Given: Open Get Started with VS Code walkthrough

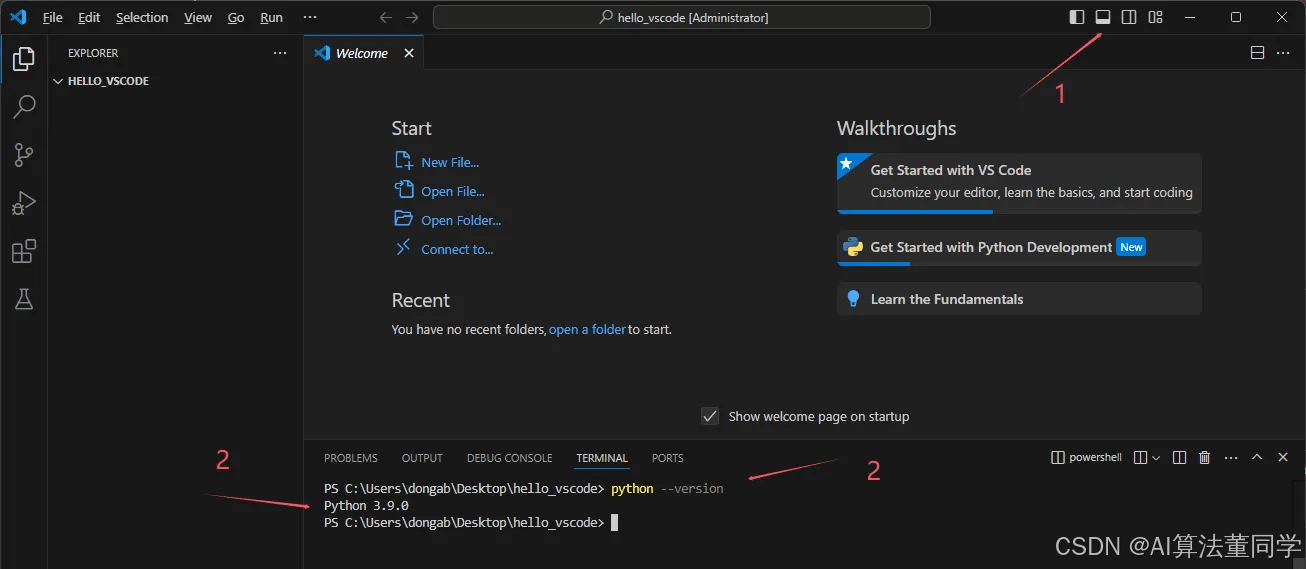Looking at the screenshot, I should (1019, 183).
